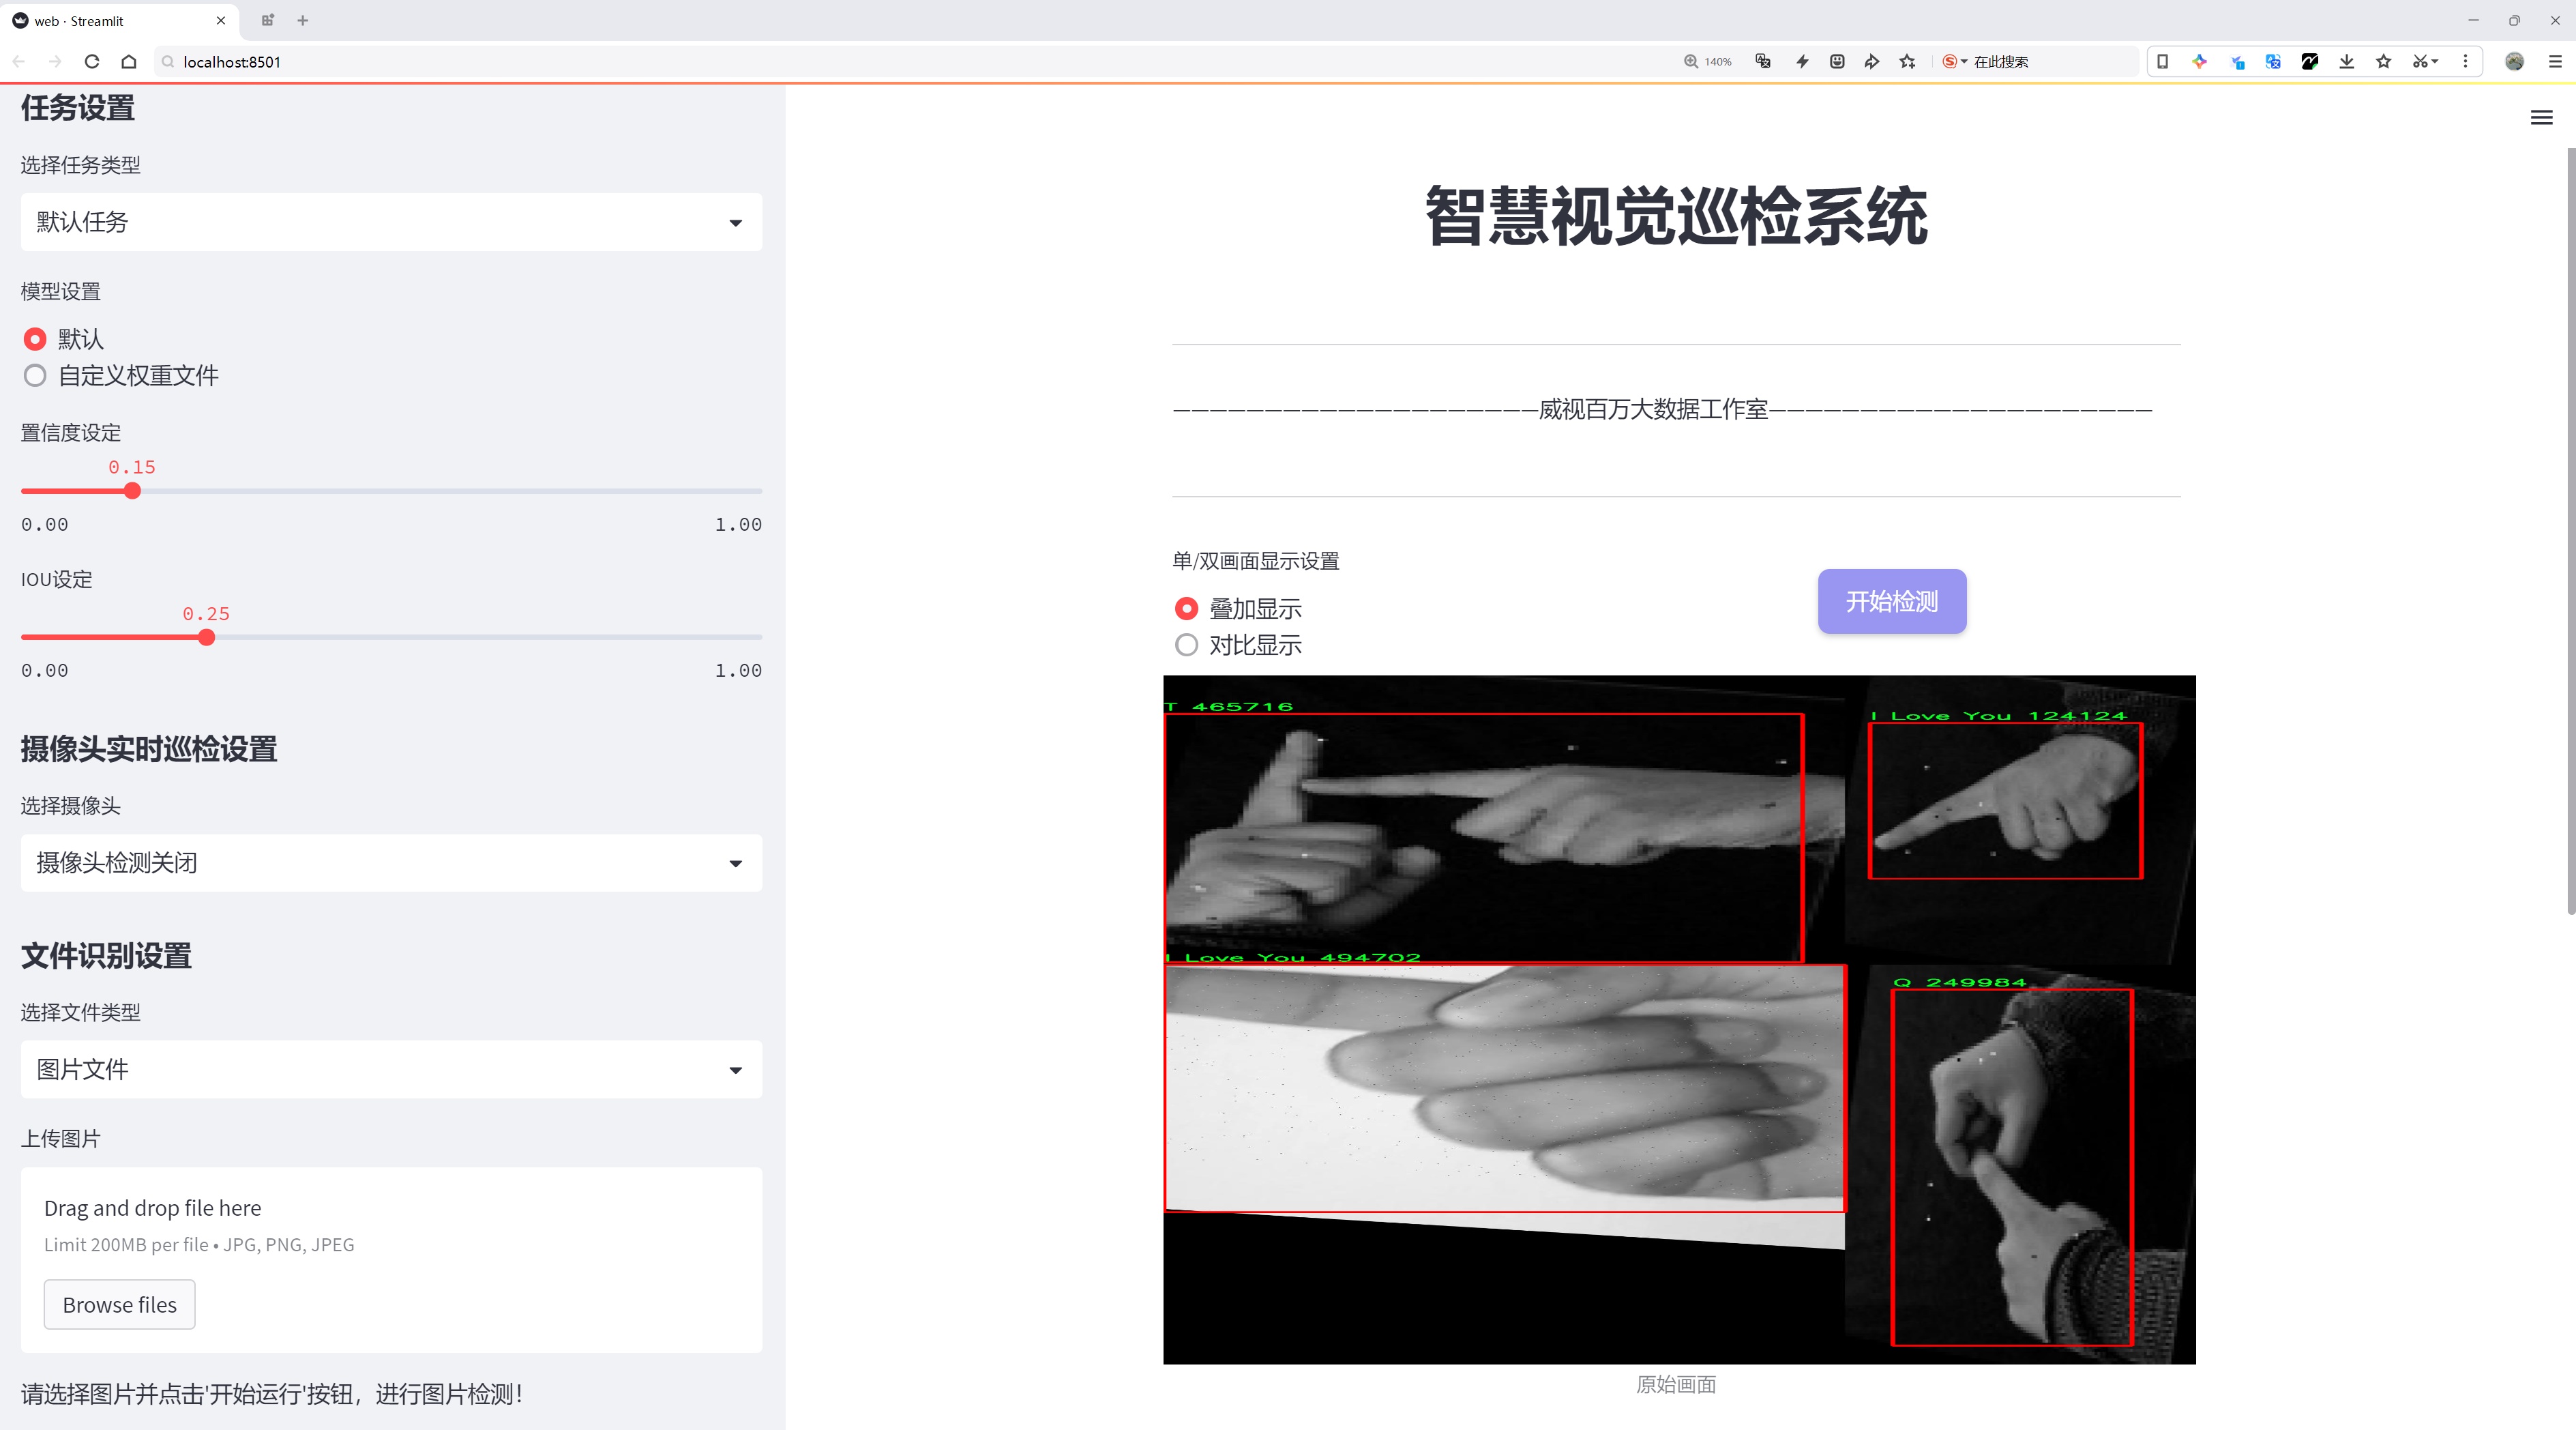The width and height of the screenshot is (2576, 1430).
Task: Expand the 图片文件 file type dropdown
Action: pyautogui.click(x=391, y=1069)
